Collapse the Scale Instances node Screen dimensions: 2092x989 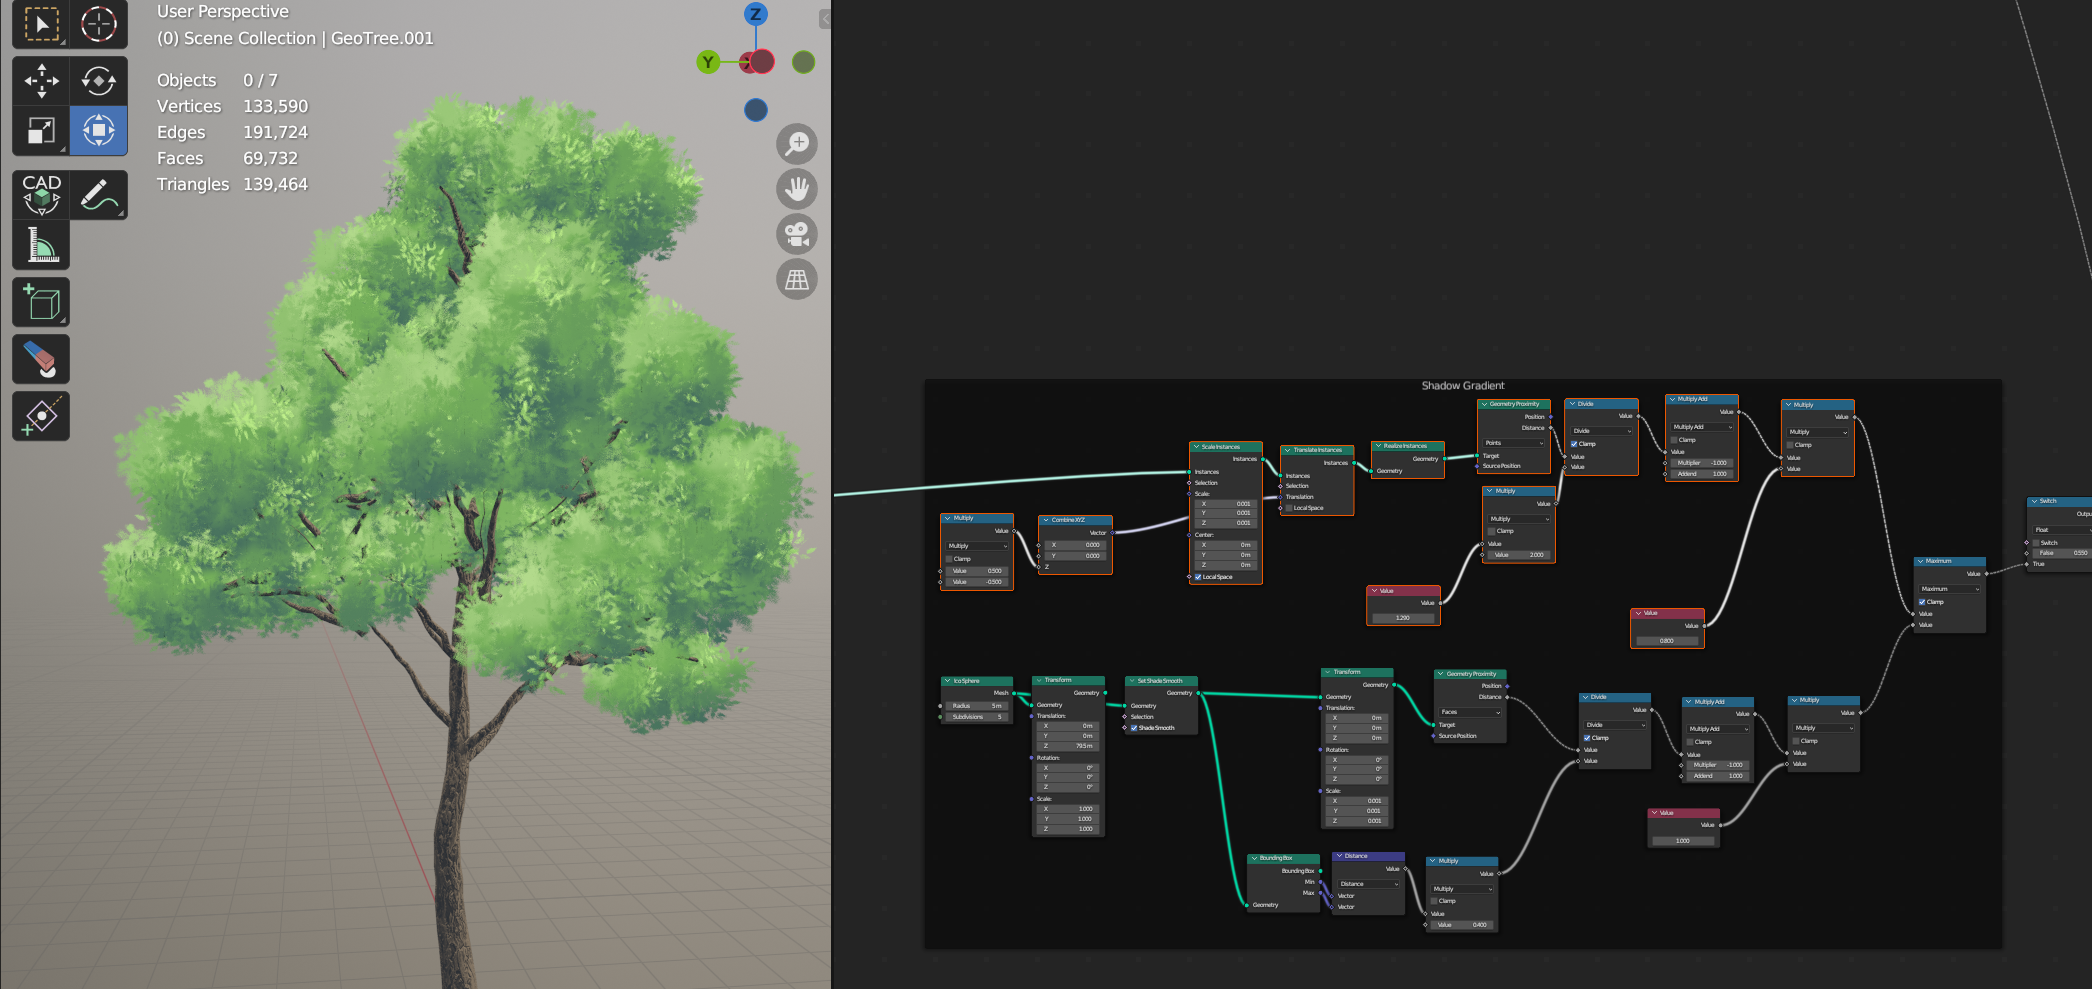coord(1196,447)
